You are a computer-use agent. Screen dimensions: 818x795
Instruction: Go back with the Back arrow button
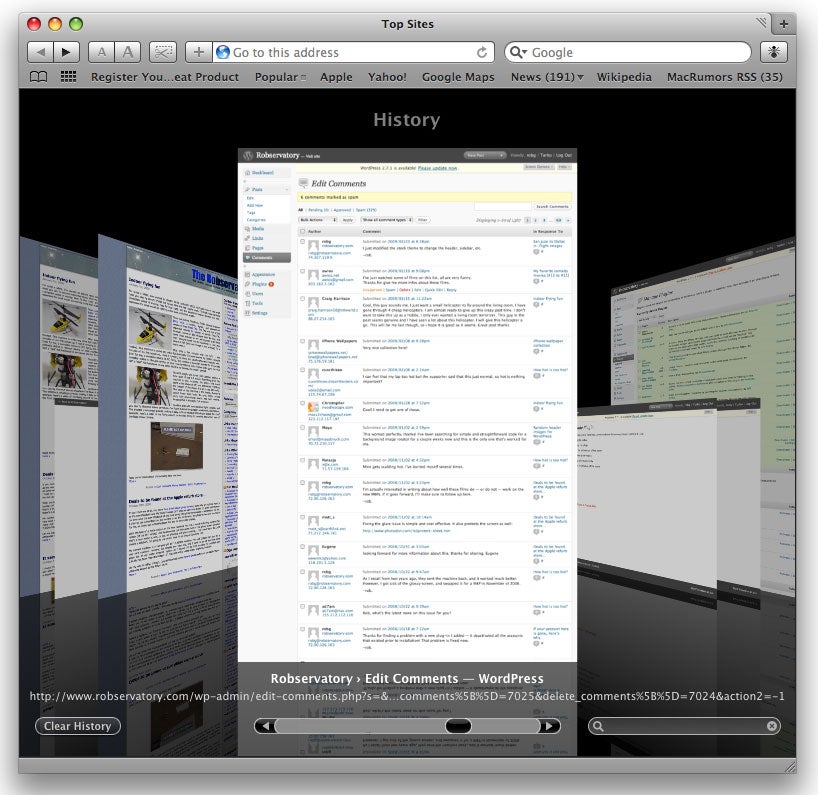pos(40,52)
